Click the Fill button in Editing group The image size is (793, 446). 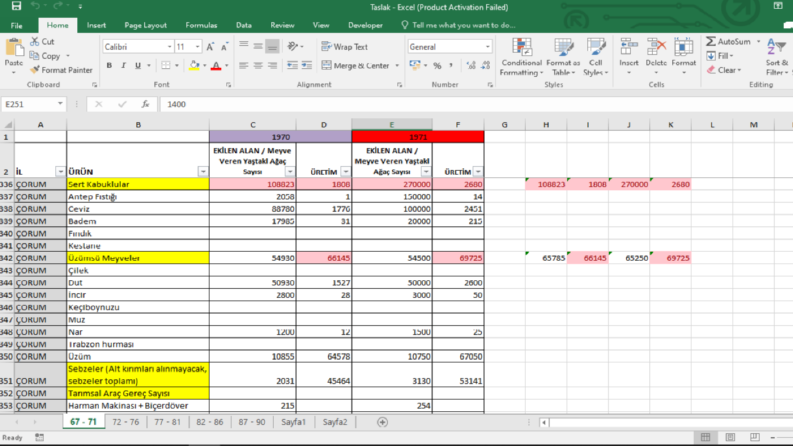click(720, 56)
